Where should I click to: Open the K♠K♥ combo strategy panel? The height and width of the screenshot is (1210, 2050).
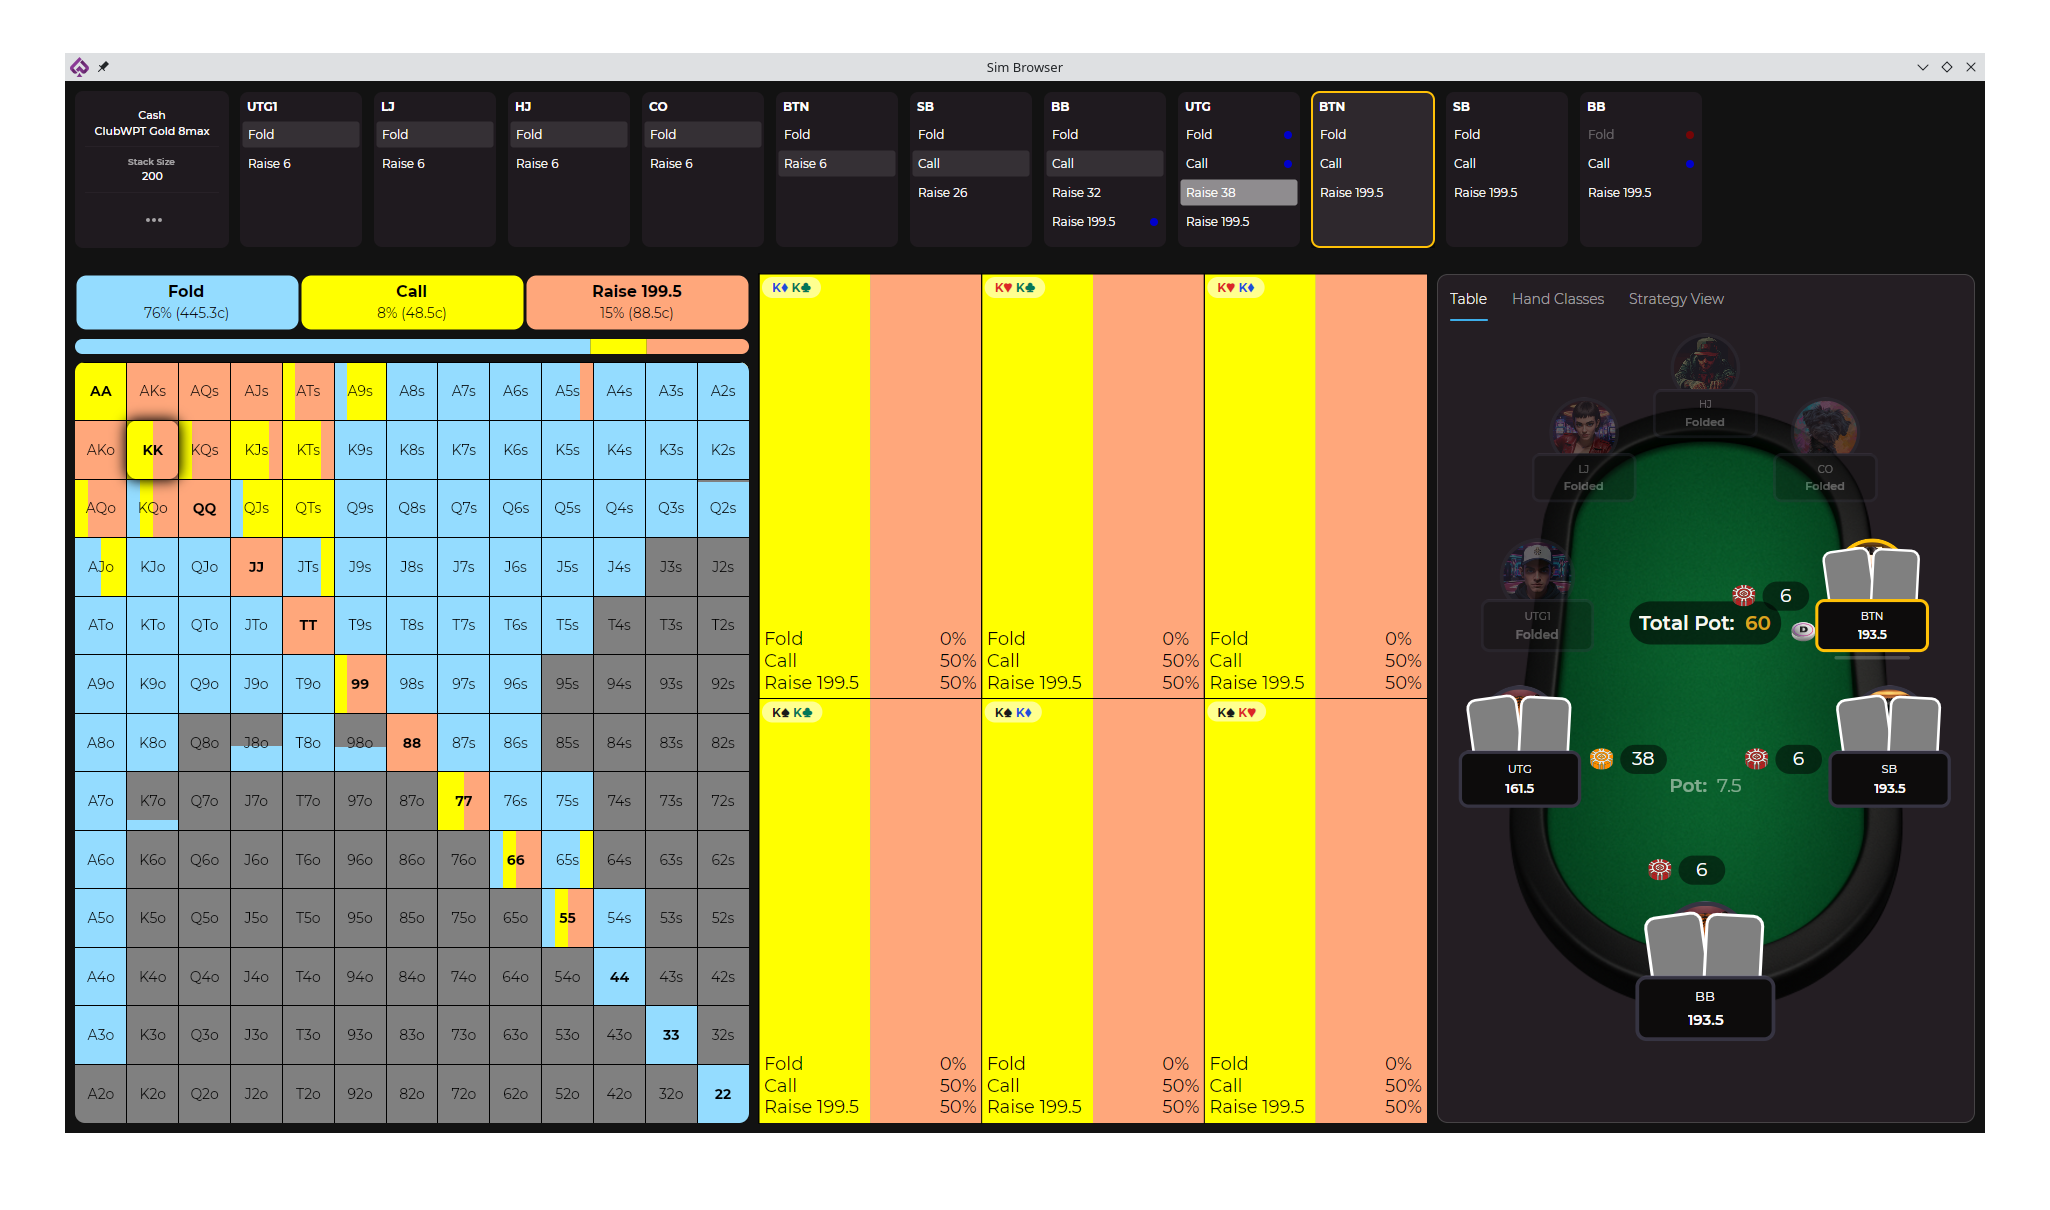(1316, 911)
